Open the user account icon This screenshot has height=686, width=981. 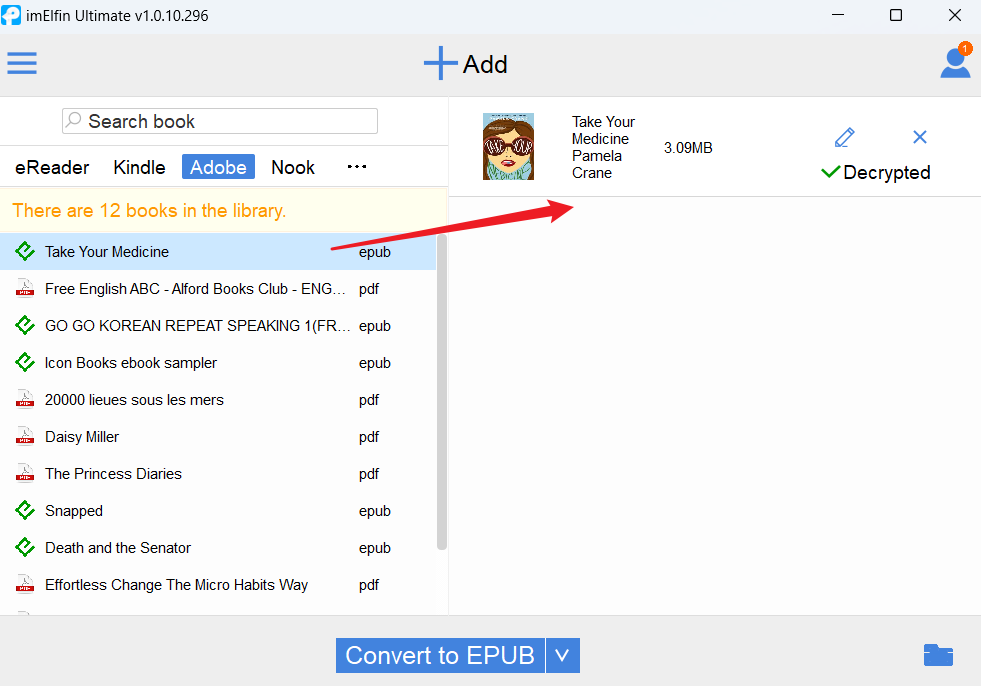point(955,62)
